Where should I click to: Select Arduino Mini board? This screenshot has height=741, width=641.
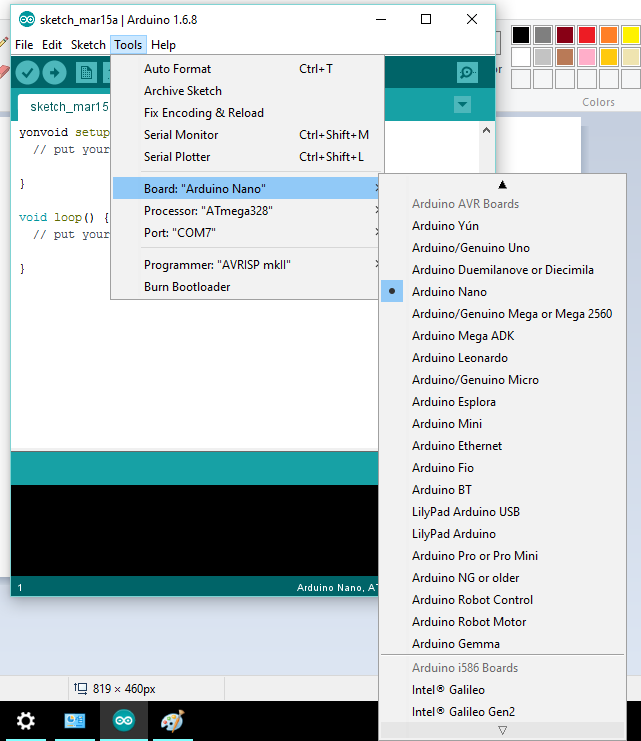coord(502,424)
